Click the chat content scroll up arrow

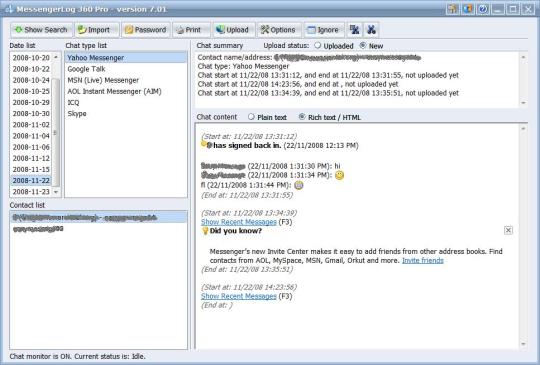coord(523,128)
